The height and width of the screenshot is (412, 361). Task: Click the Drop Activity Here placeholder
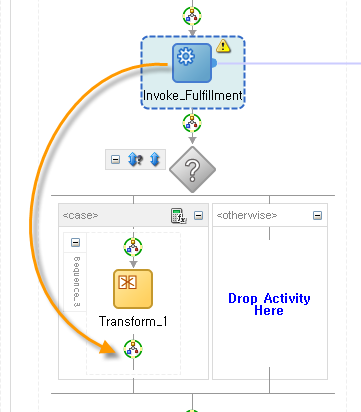pos(269,304)
